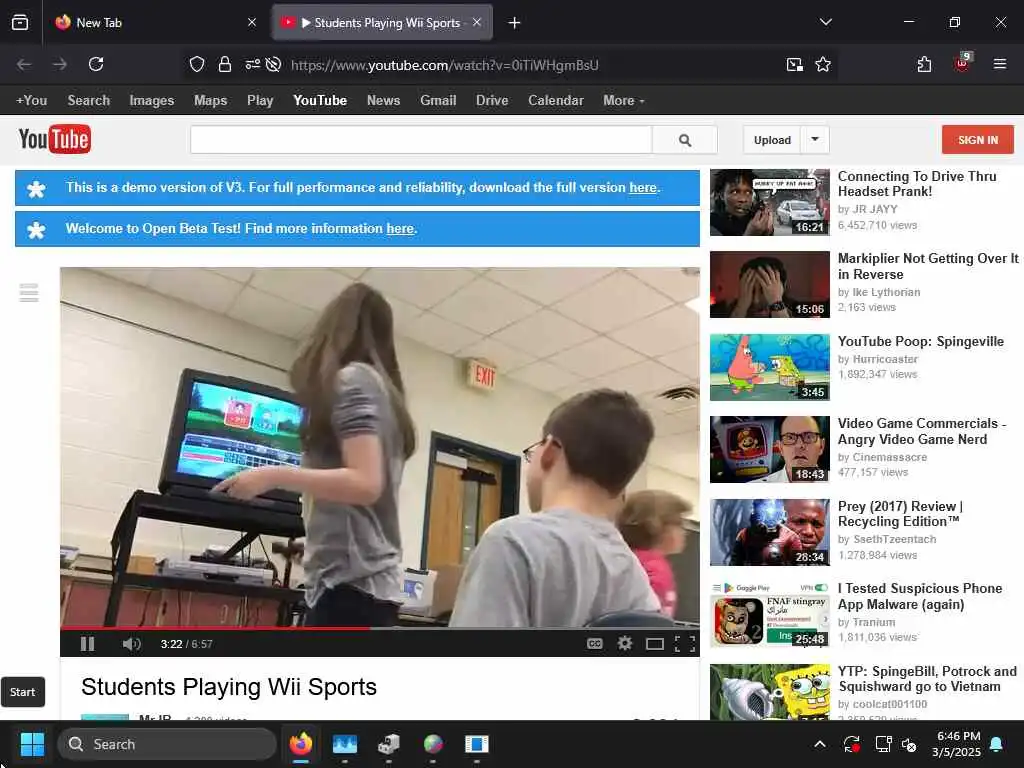Viewport: 1024px width, 768px height.
Task: Open YouTube Poop: Spingeville thumbnail
Action: (x=770, y=367)
